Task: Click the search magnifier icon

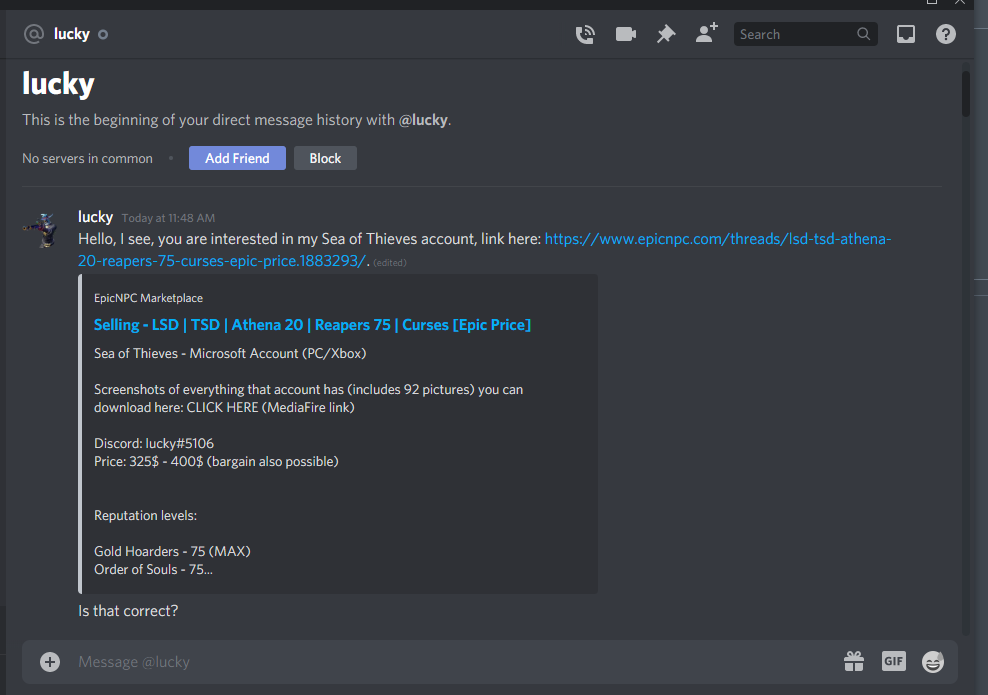Action: [x=863, y=34]
